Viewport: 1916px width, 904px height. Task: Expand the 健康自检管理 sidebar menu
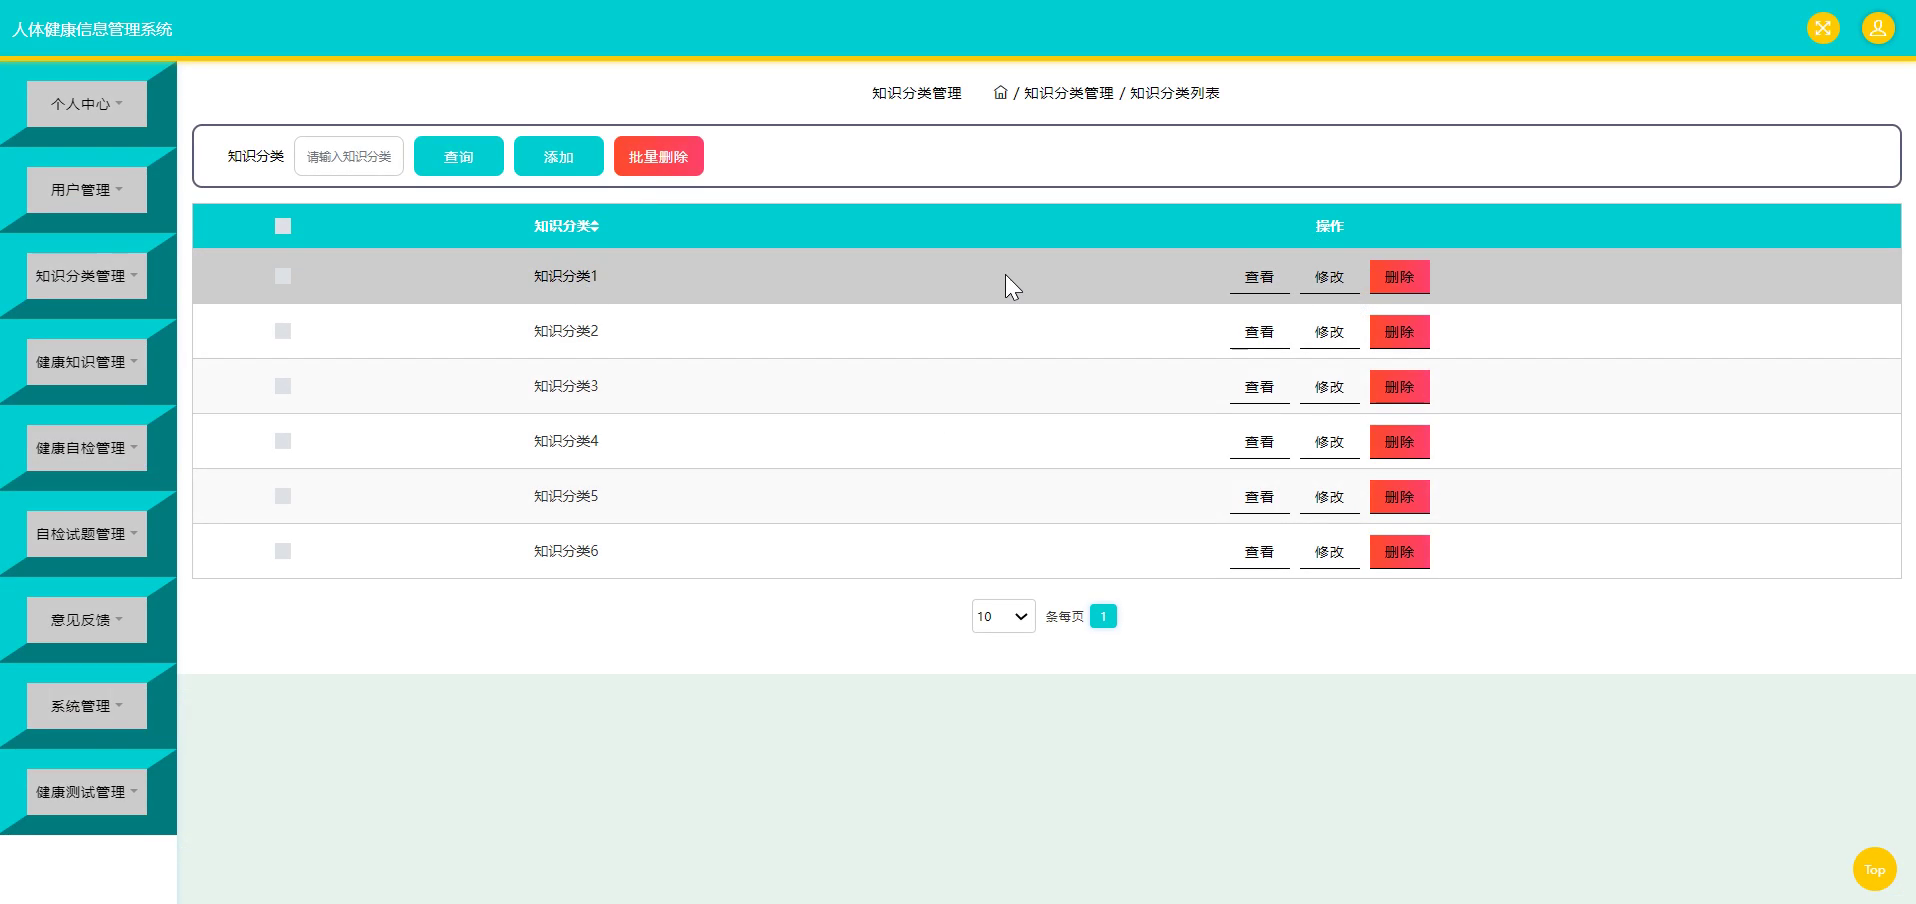tap(87, 448)
